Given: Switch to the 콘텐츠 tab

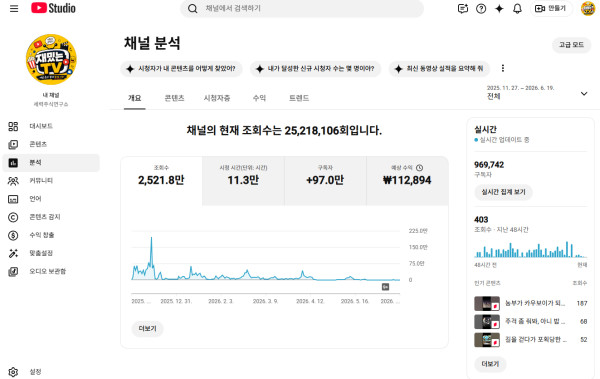Looking at the screenshot, I should pos(174,98).
